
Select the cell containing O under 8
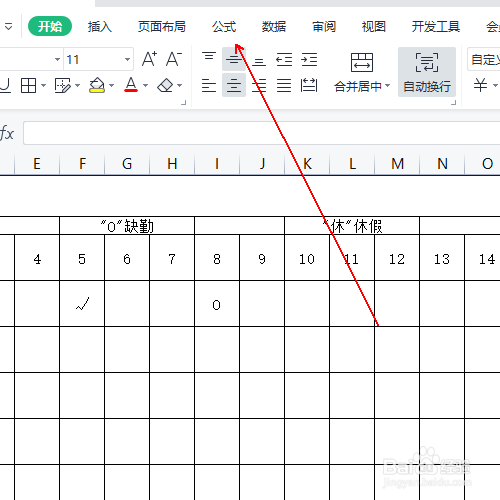pos(217,304)
